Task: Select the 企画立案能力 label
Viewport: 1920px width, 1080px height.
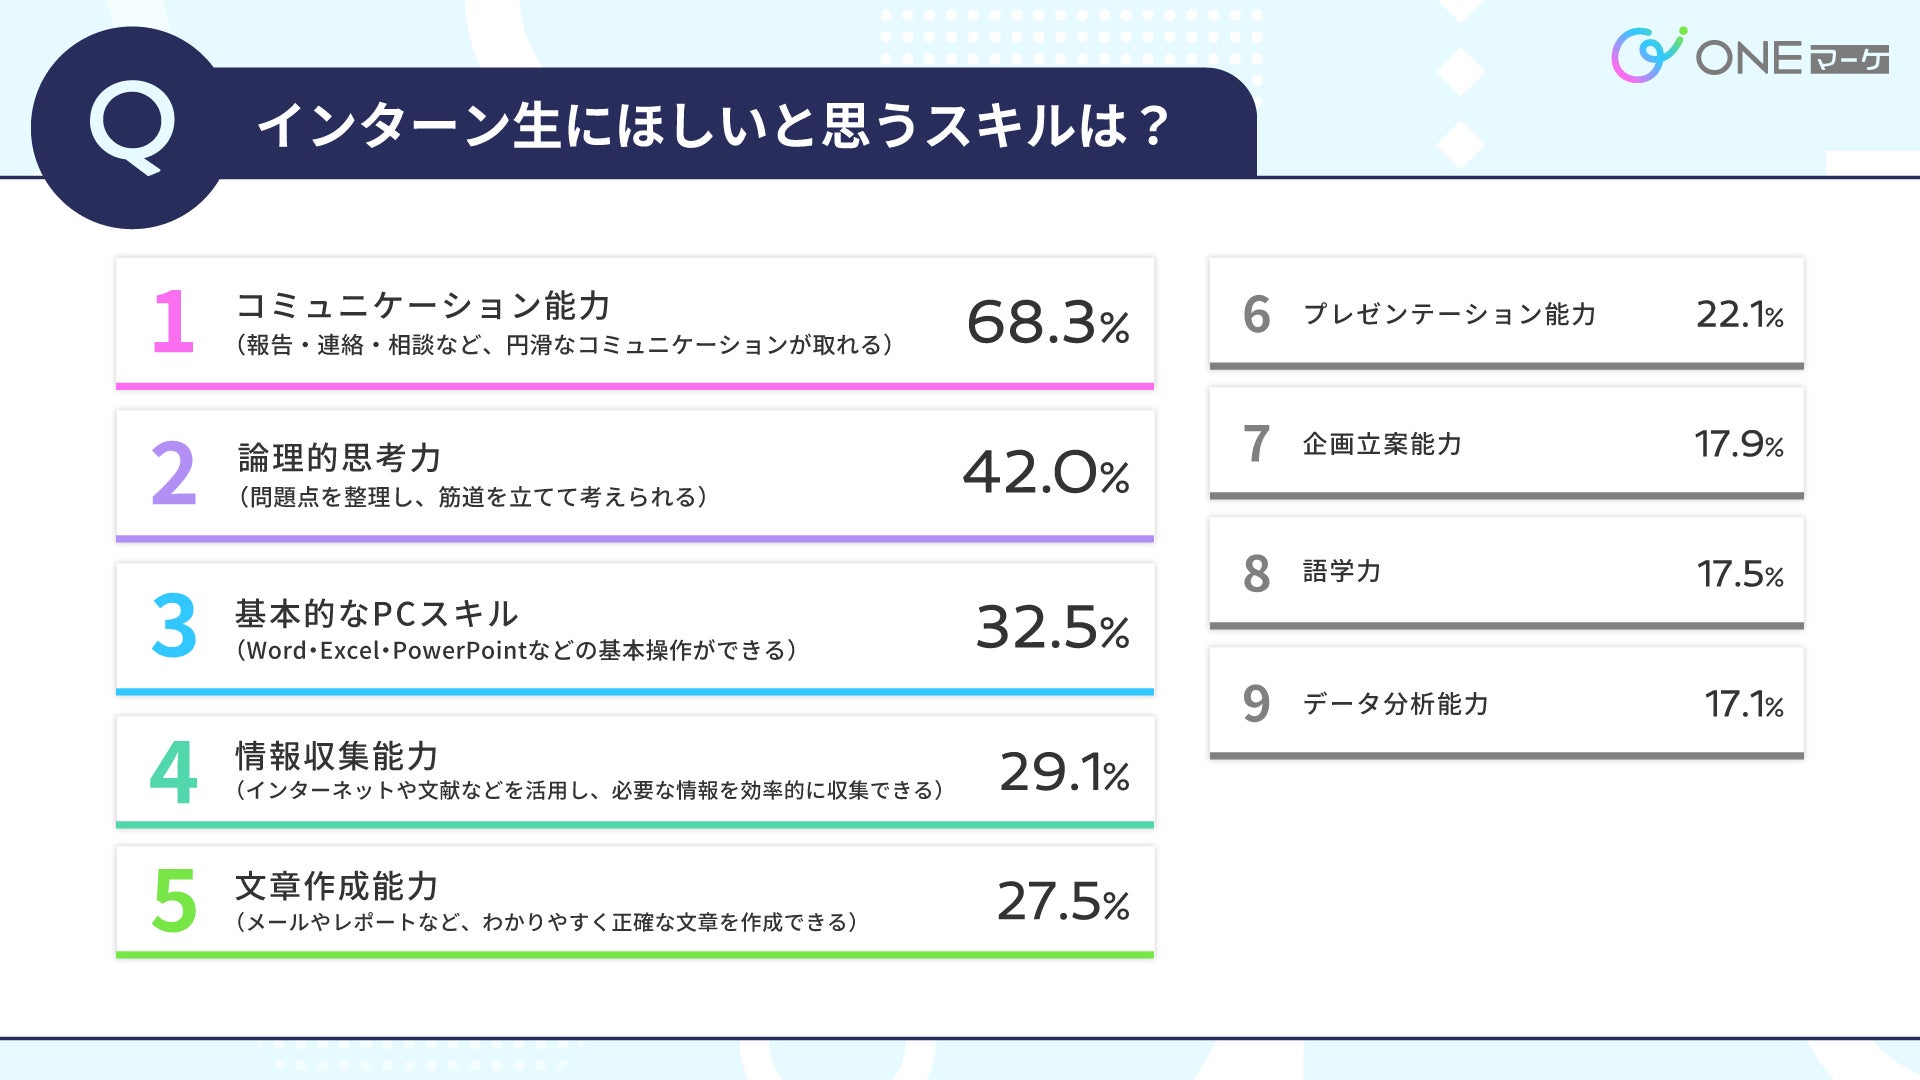Action: (x=1382, y=444)
